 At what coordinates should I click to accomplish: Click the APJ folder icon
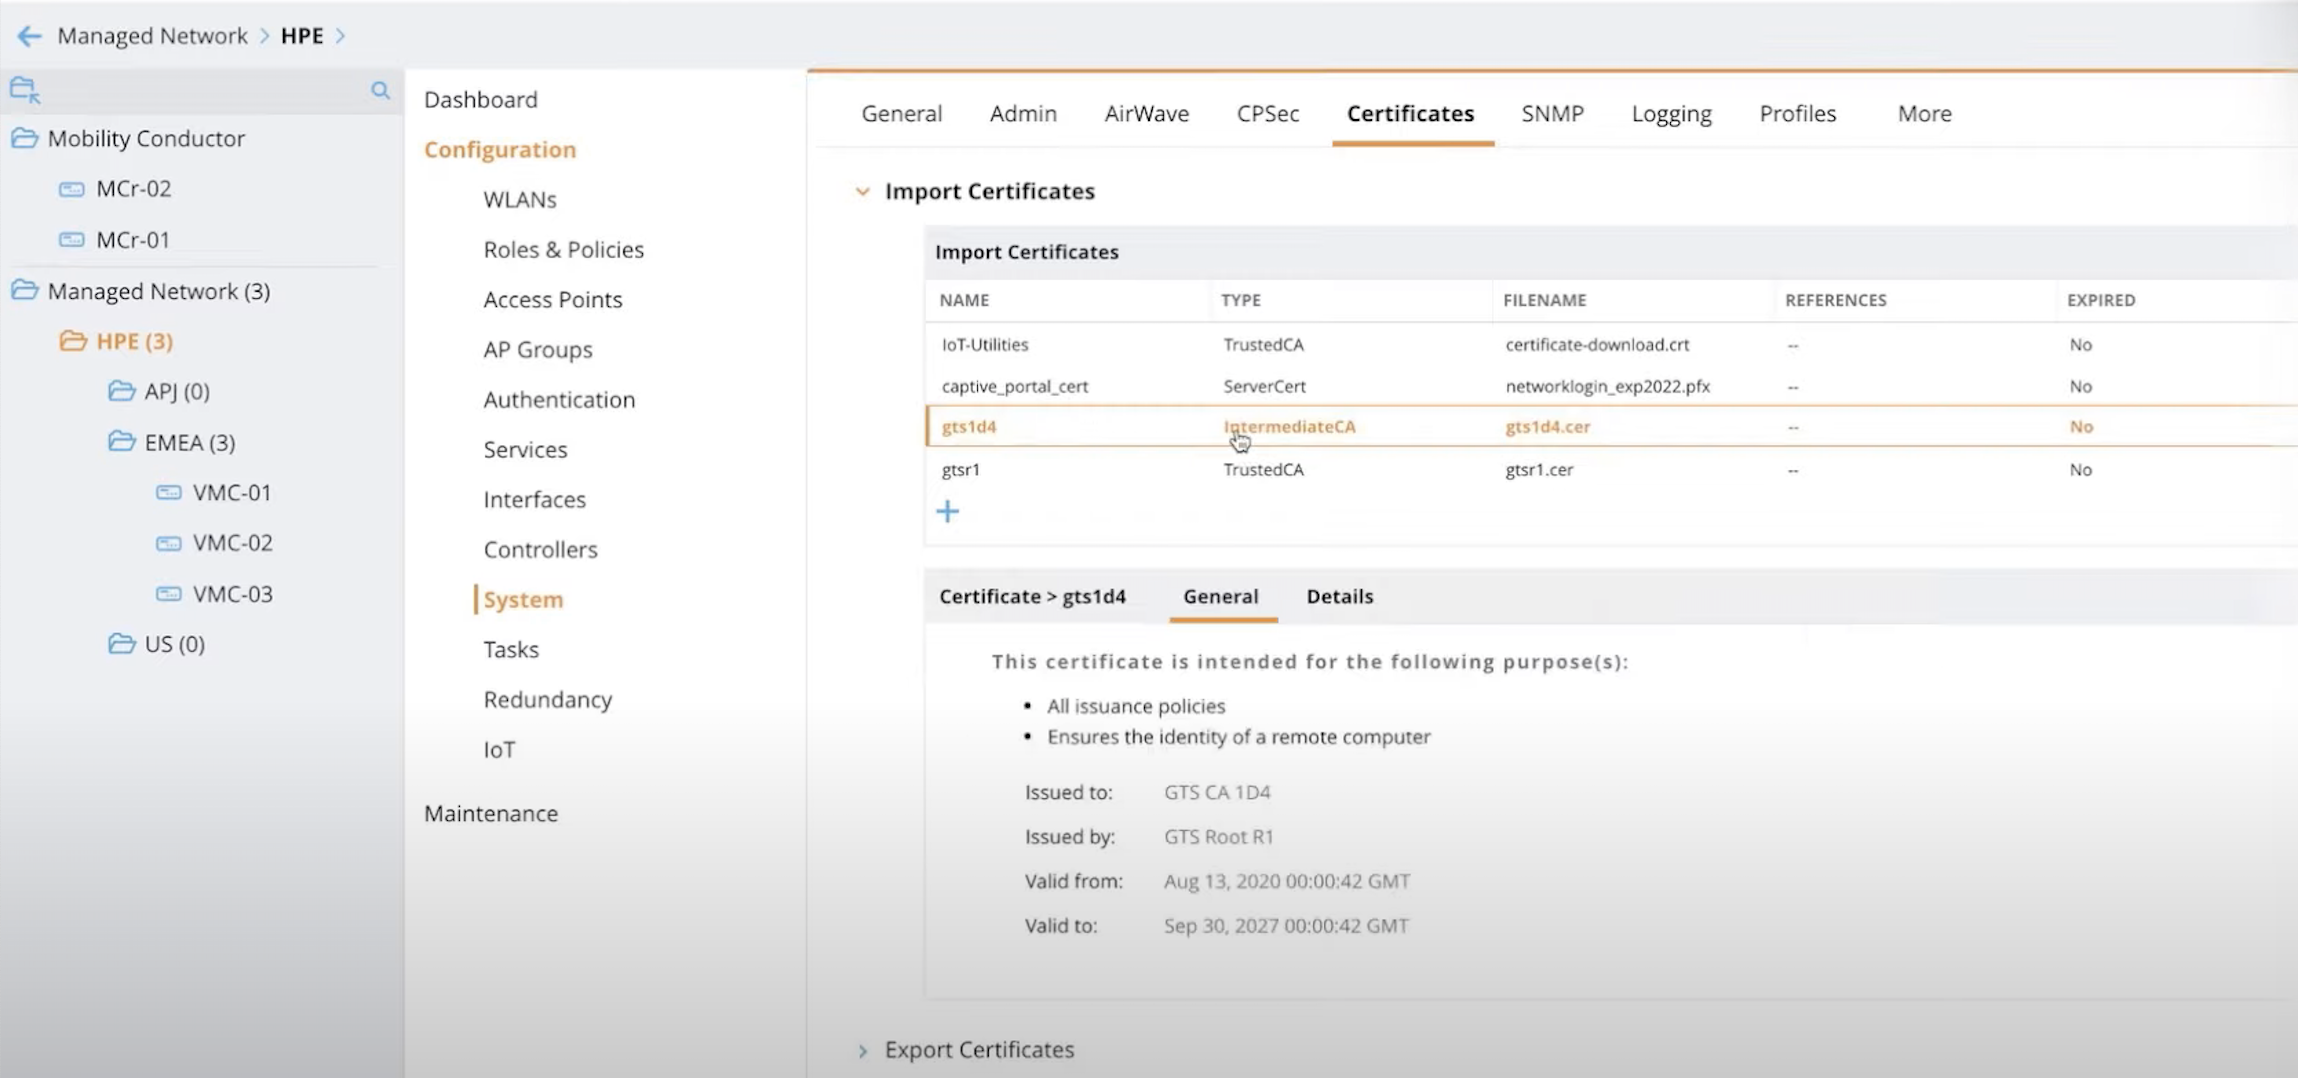tap(121, 391)
